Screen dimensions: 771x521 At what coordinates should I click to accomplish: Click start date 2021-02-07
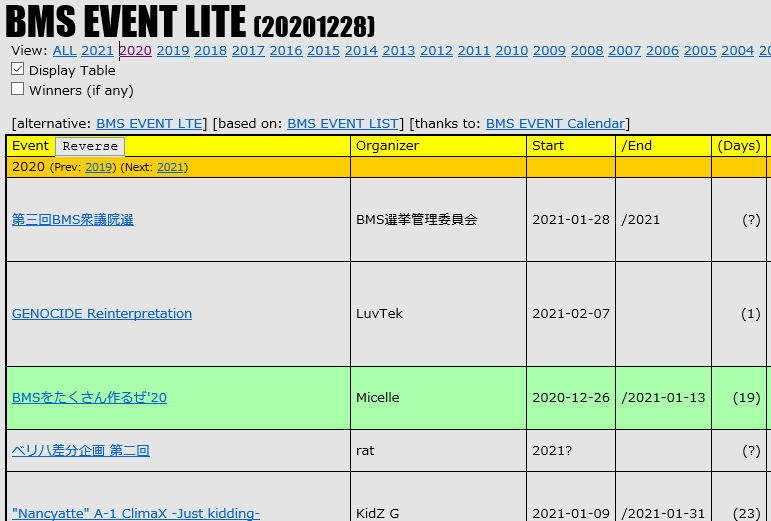(571, 314)
